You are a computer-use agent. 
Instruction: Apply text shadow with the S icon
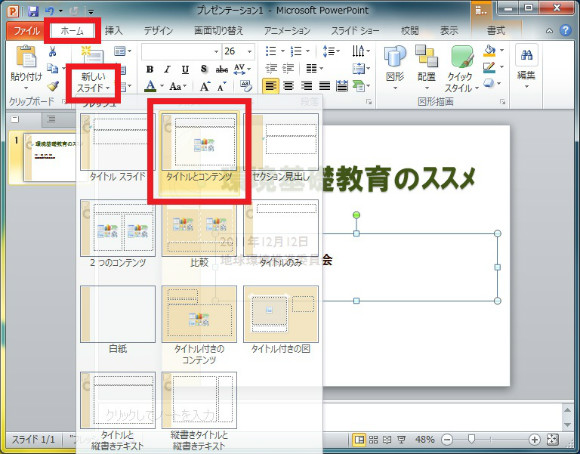click(204, 69)
